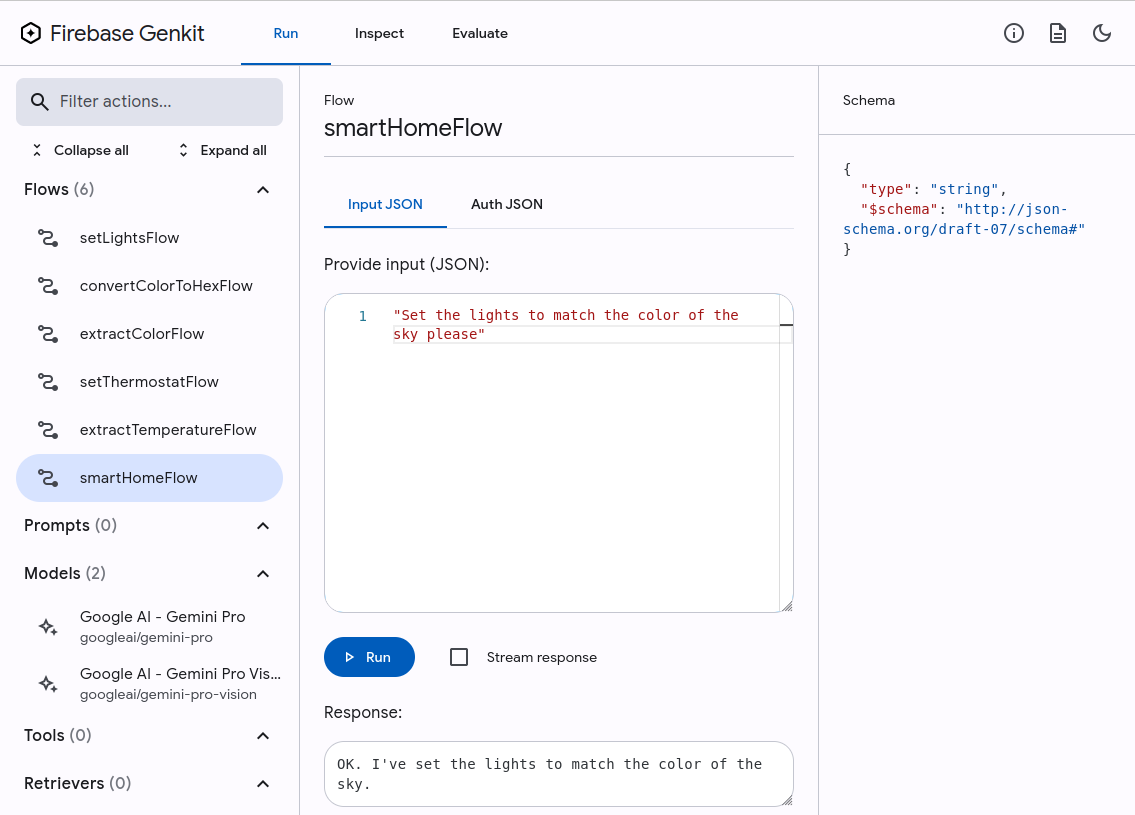Toggle dark mode with the moon icon
Image resolution: width=1135 pixels, height=815 pixels.
coord(1102,33)
